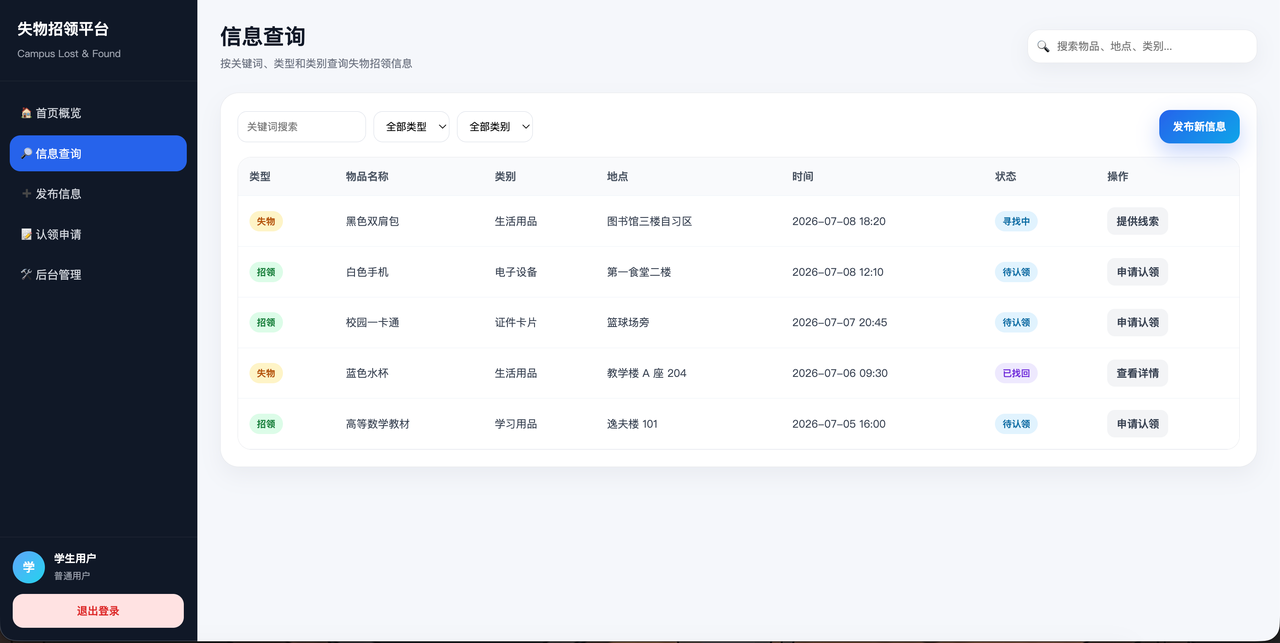Click the location 篮球场旁

pos(628,322)
